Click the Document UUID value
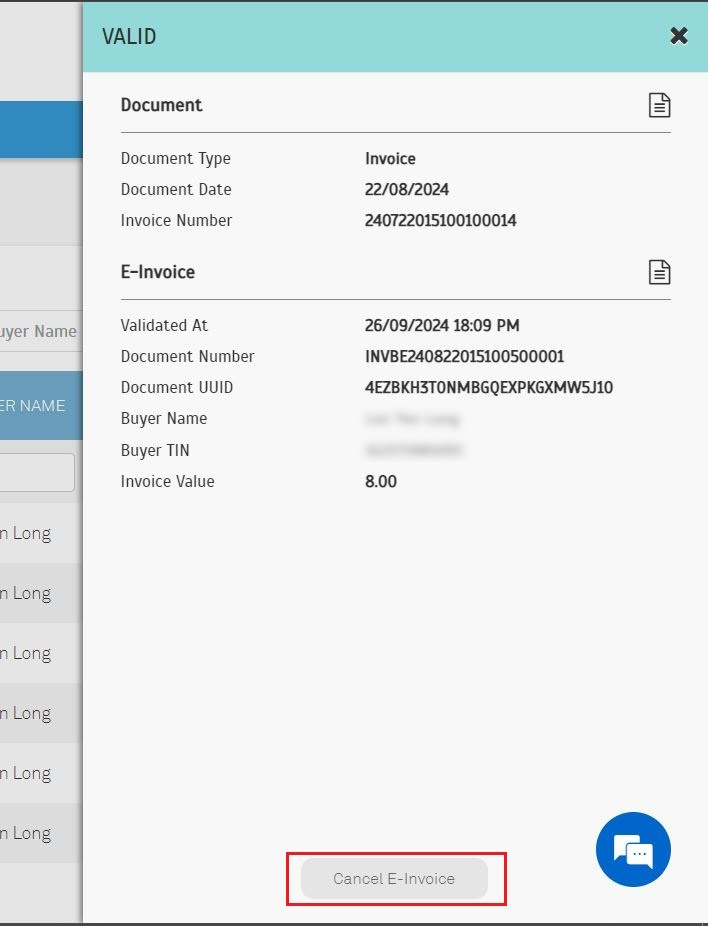The height and width of the screenshot is (926, 708). (x=488, y=387)
